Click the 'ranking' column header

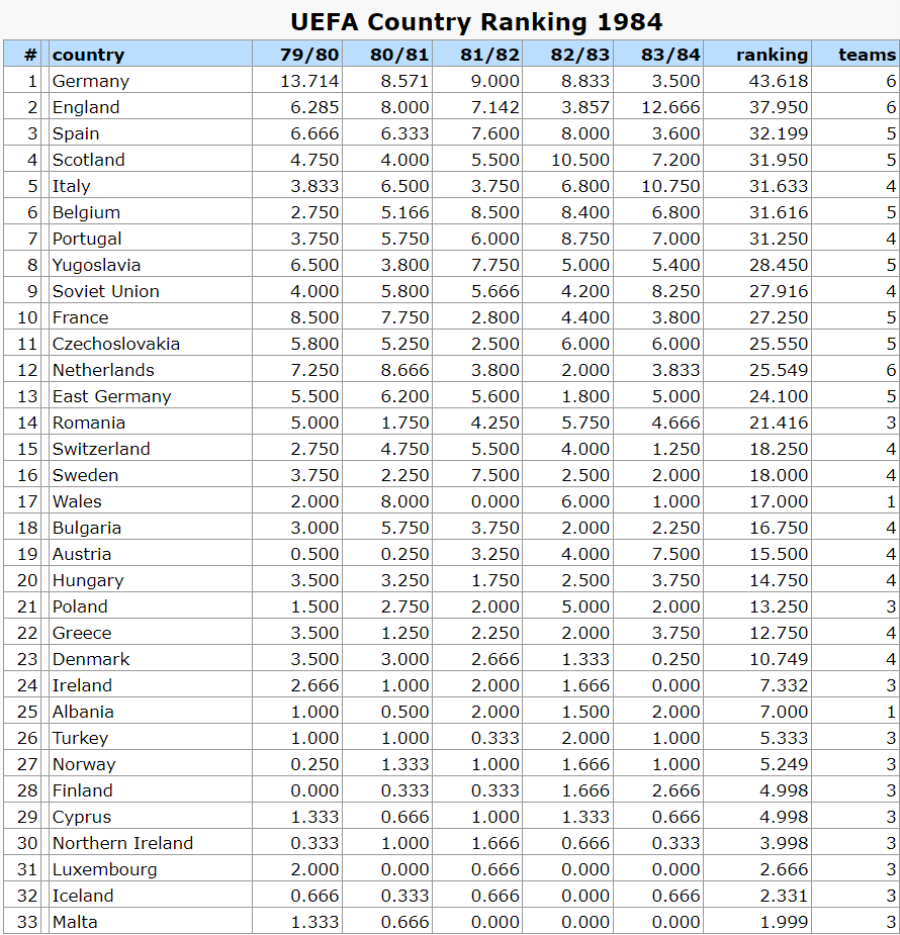pyautogui.click(x=772, y=55)
